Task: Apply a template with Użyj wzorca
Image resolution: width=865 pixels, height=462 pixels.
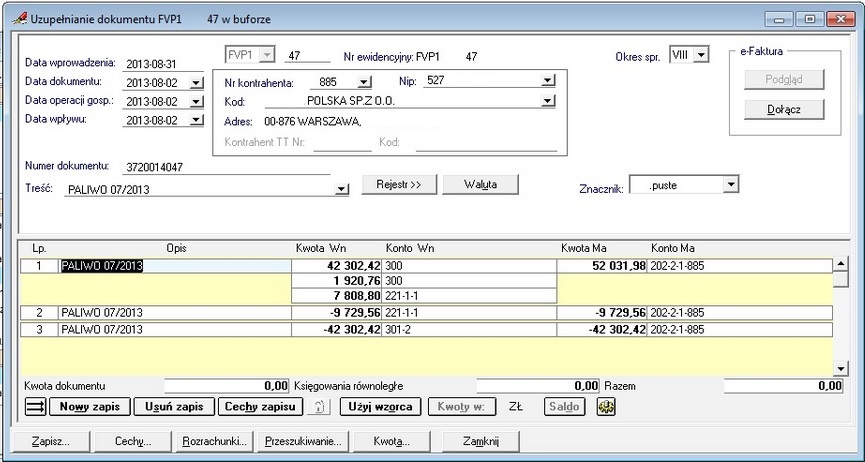Action: (380, 407)
